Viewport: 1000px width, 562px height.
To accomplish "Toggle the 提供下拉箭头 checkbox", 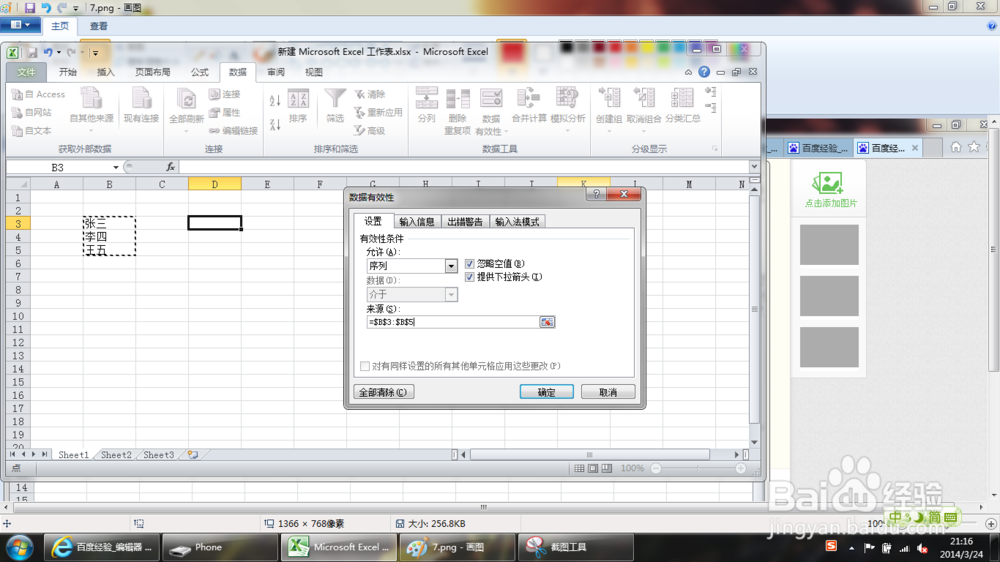I will tap(469, 277).
